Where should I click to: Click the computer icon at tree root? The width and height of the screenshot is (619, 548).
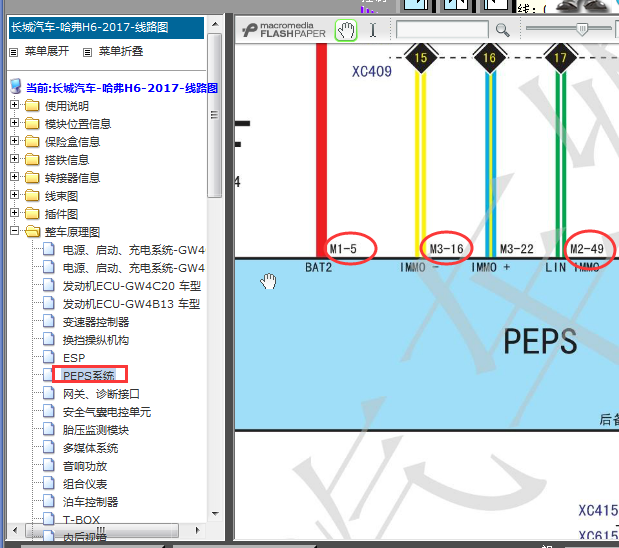[16, 86]
